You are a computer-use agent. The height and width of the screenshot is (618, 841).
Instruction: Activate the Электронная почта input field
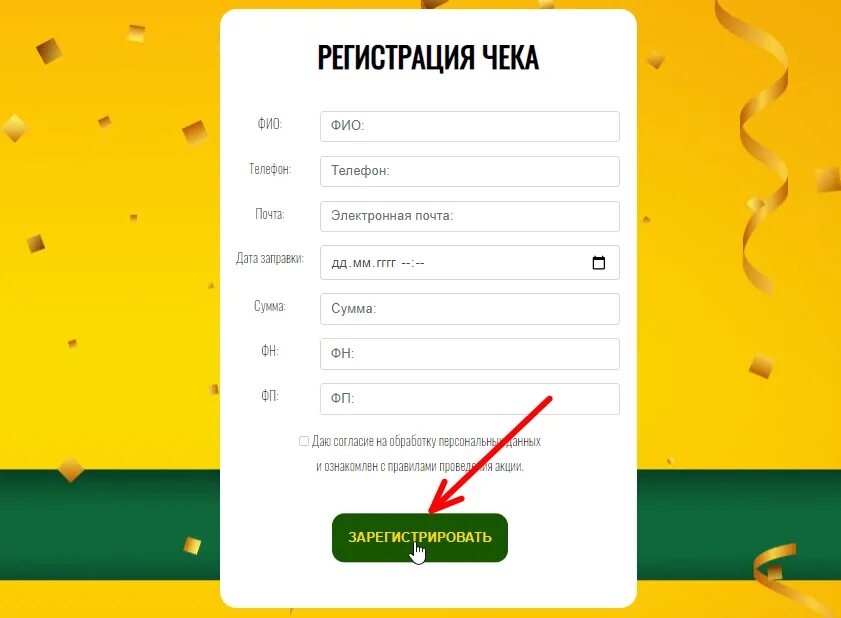tap(470, 216)
